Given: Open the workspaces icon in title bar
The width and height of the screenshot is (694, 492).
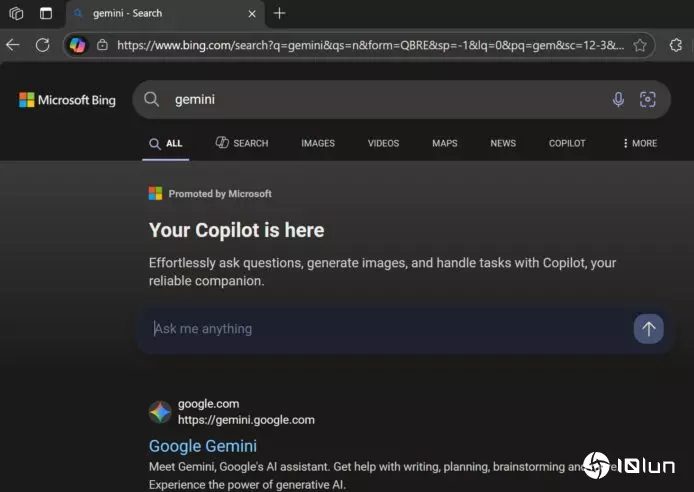Looking at the screenshot, I should point(16,13).
